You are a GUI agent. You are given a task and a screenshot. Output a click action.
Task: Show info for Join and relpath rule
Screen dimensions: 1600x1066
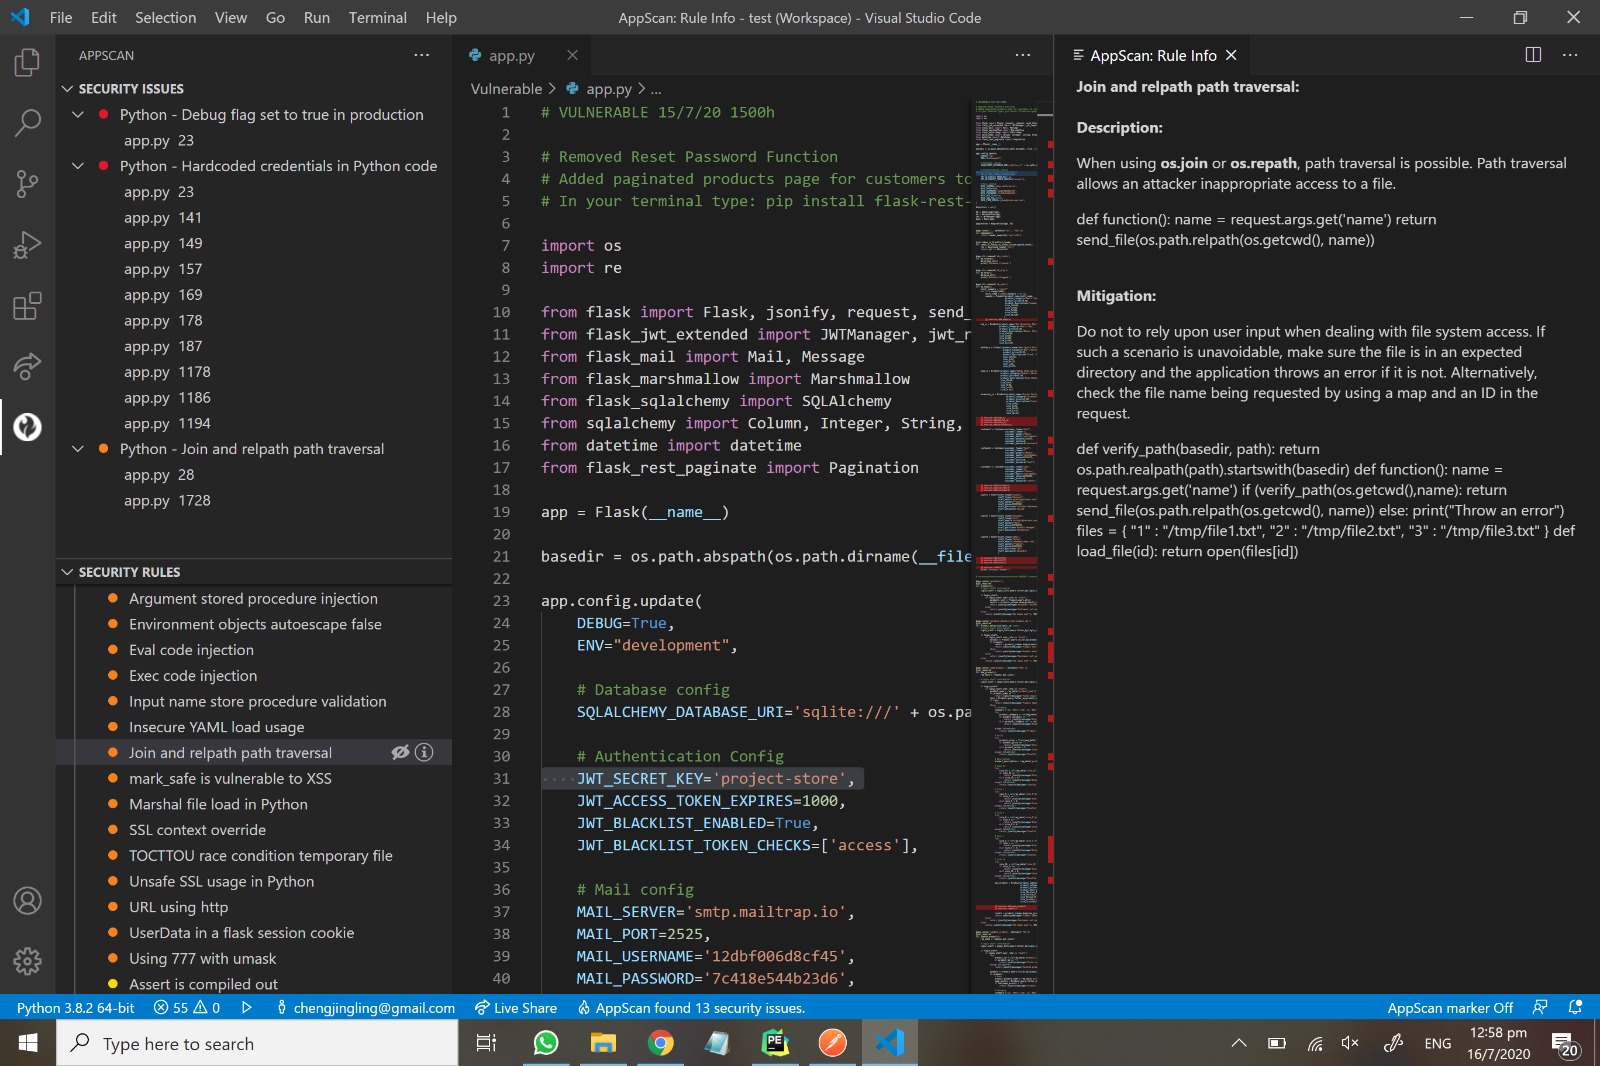tap(424, 752)
